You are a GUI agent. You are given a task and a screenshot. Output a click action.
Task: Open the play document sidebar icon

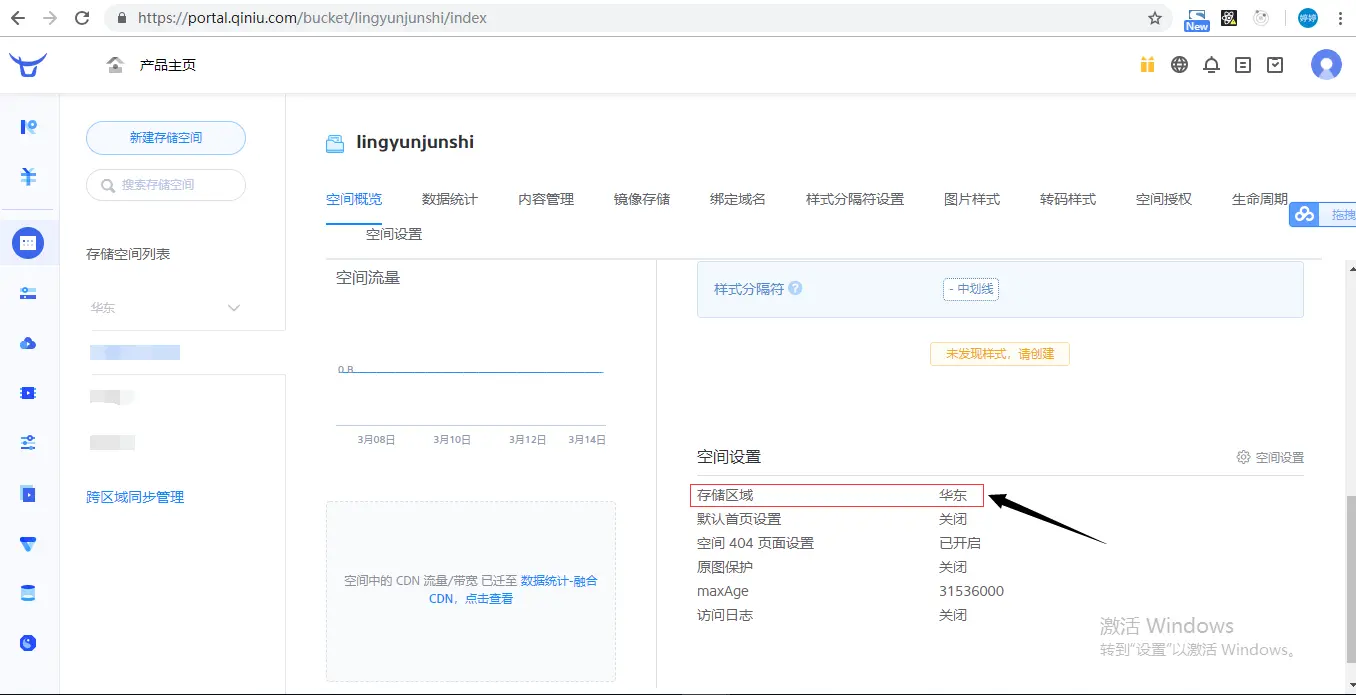(x=28, y=493)
